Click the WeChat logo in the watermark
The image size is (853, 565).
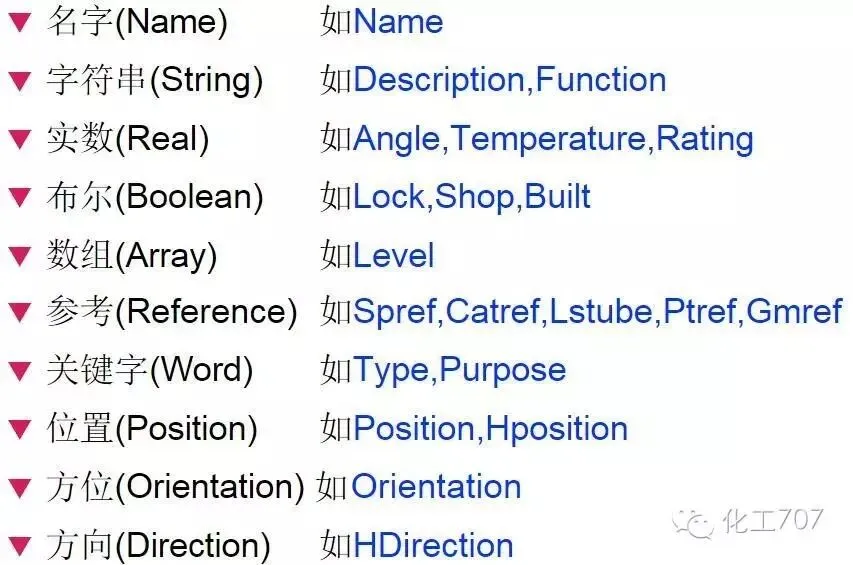693,523
